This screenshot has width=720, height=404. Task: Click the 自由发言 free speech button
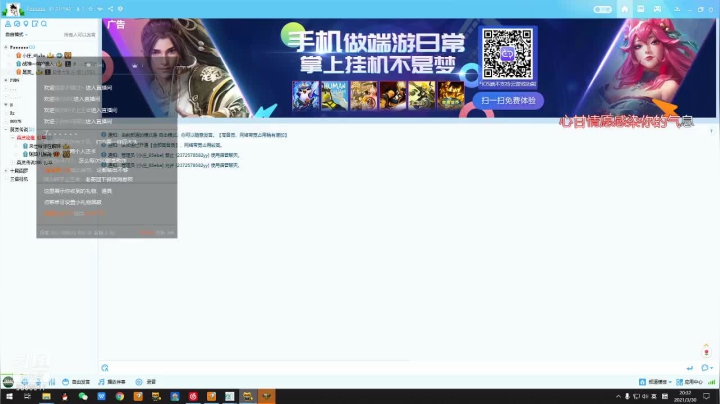[76, 382]
